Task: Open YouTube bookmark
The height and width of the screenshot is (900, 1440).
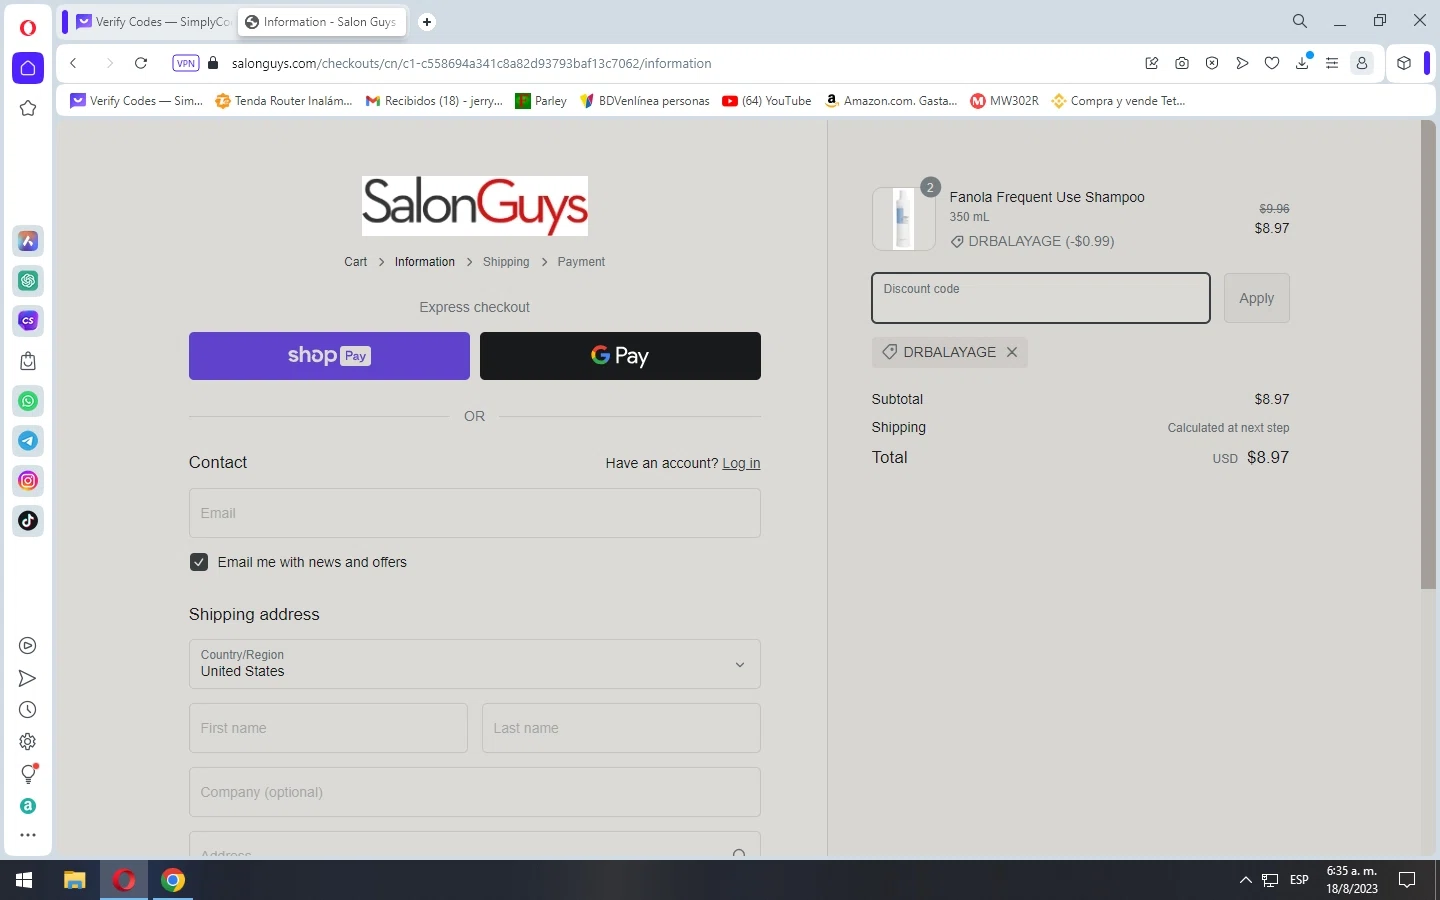Action: (x=767, y=101)
